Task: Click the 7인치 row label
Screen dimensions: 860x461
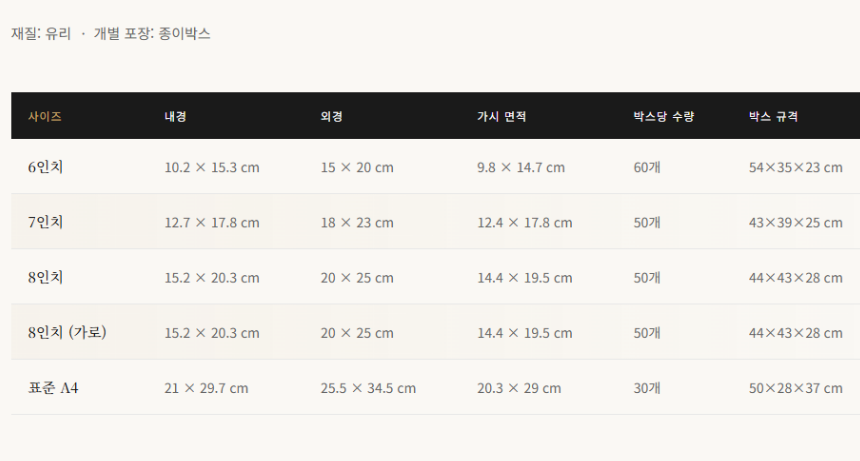Action: tap(46, 222)
